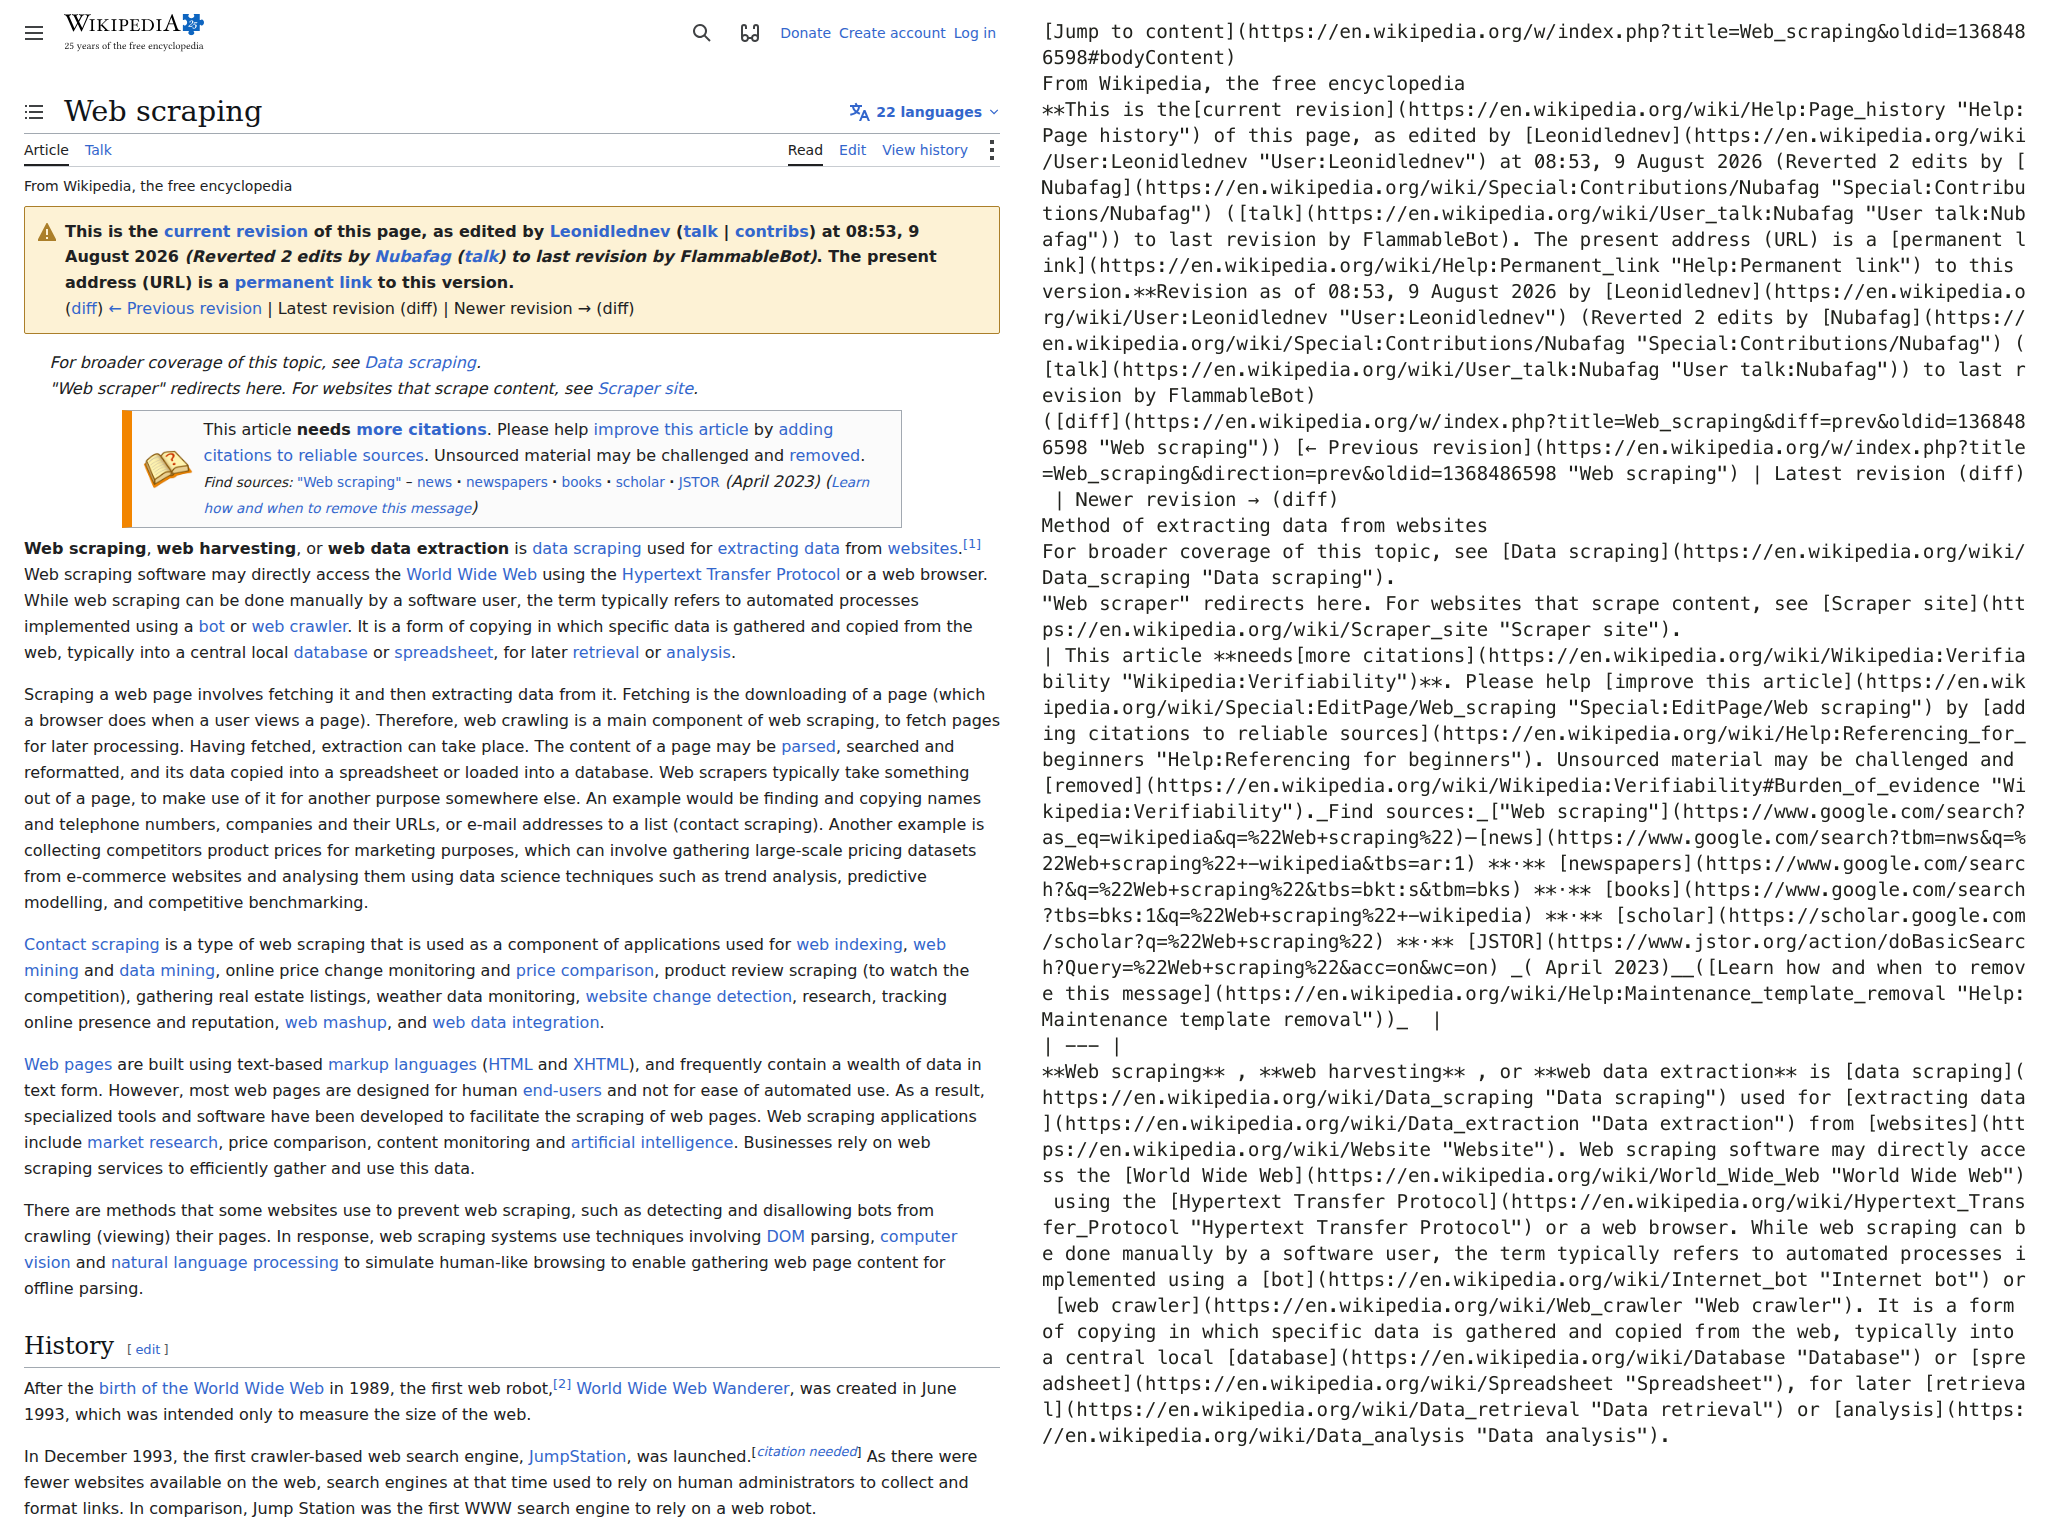
Task: Expand the 22 languages dropdown
Action: (924, 112)
